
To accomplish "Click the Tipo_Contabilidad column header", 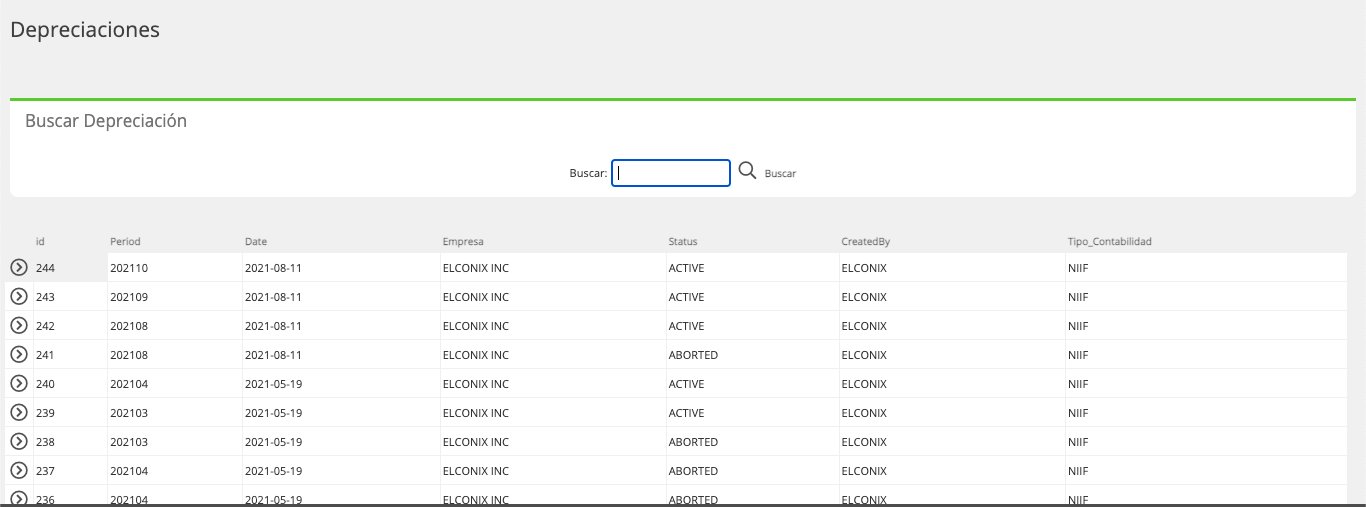I will (1110, 242).
